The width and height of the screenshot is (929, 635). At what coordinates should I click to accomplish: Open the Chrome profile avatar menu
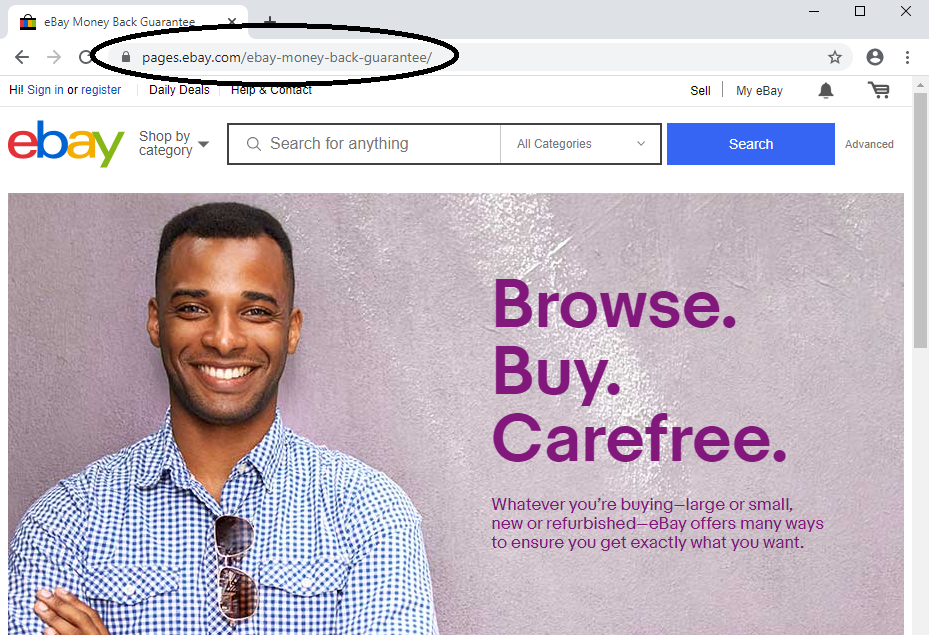click(x=874, y=57)
